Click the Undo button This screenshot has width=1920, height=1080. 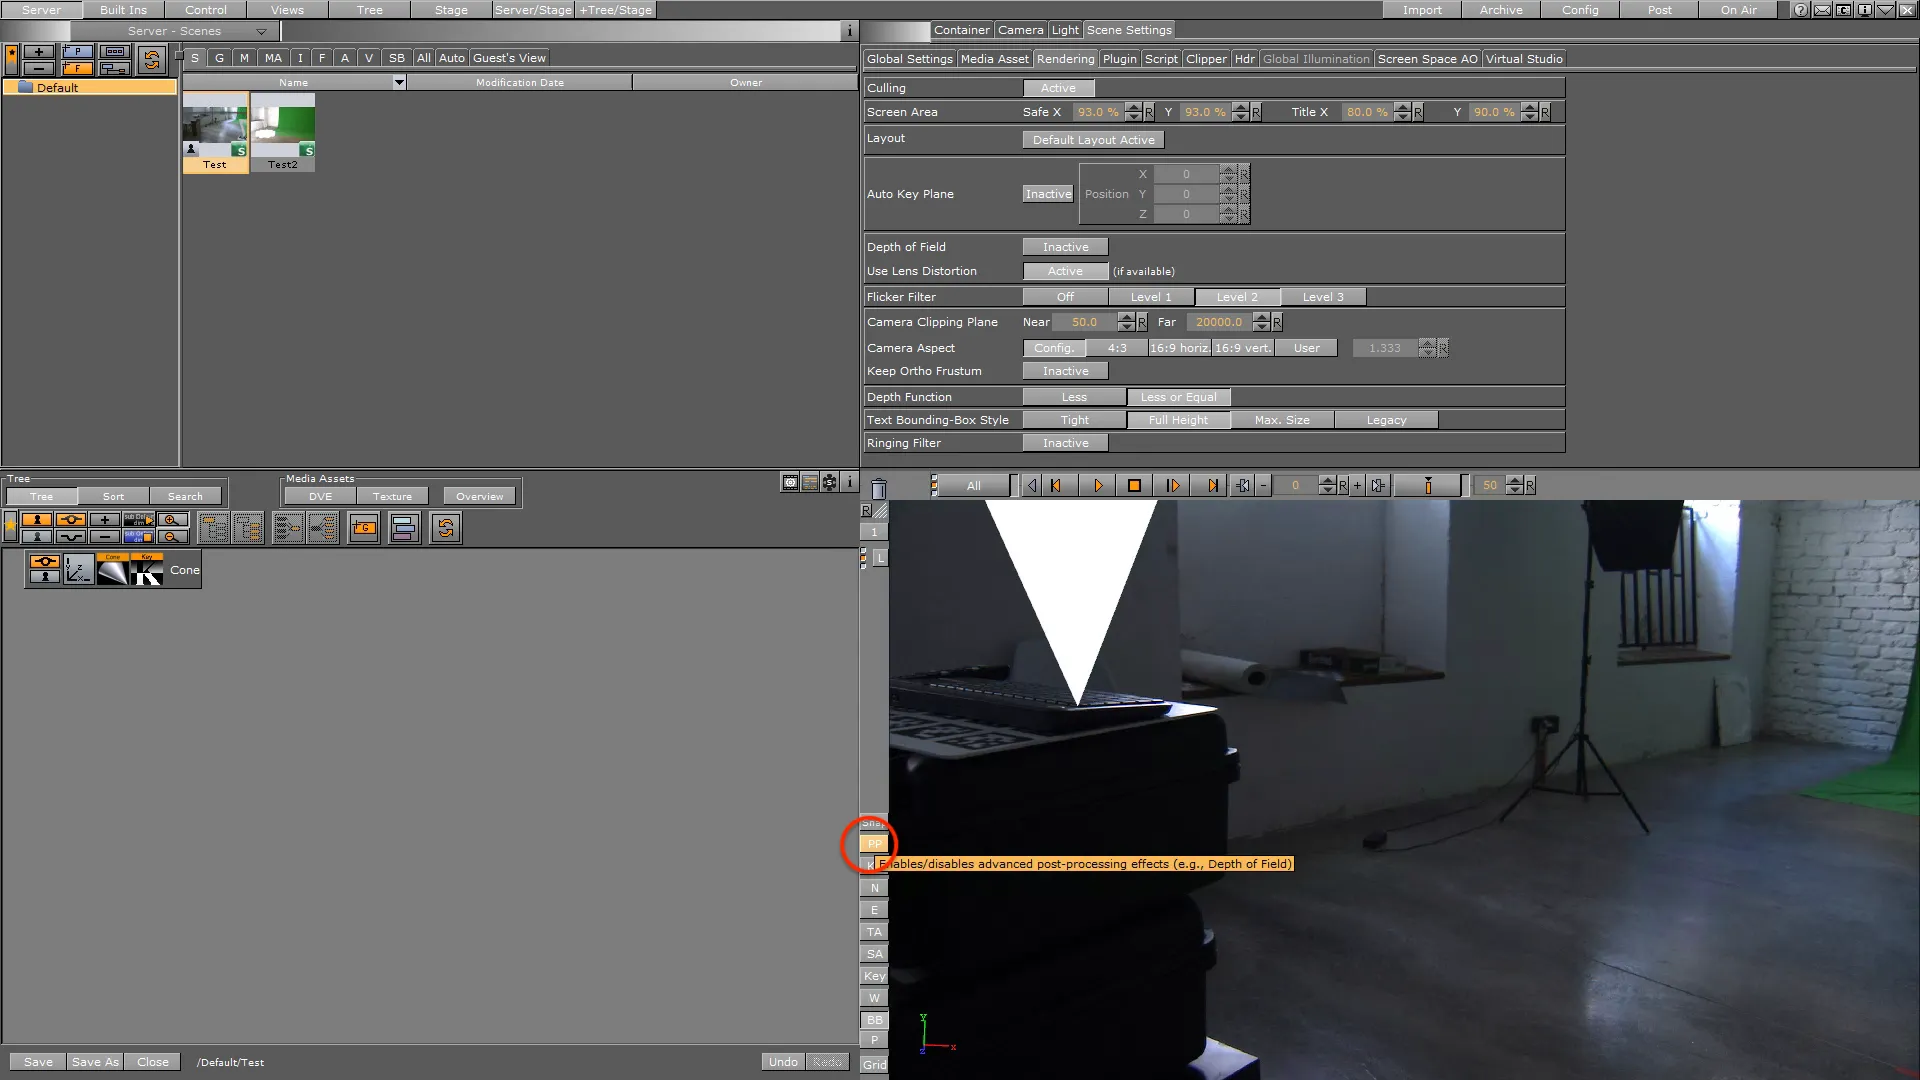coord(783,1062)
